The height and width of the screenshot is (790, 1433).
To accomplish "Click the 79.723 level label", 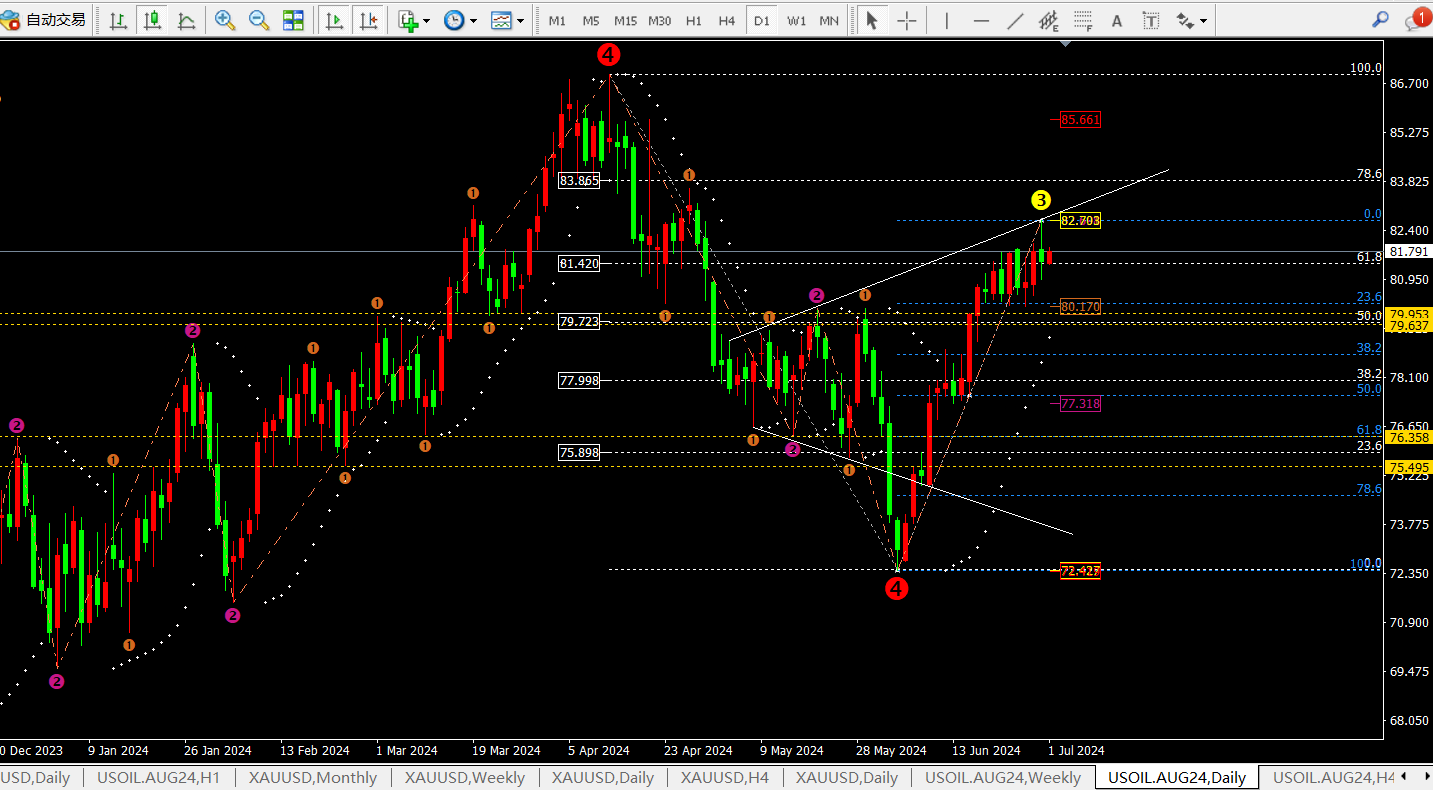I will (580, 322).
